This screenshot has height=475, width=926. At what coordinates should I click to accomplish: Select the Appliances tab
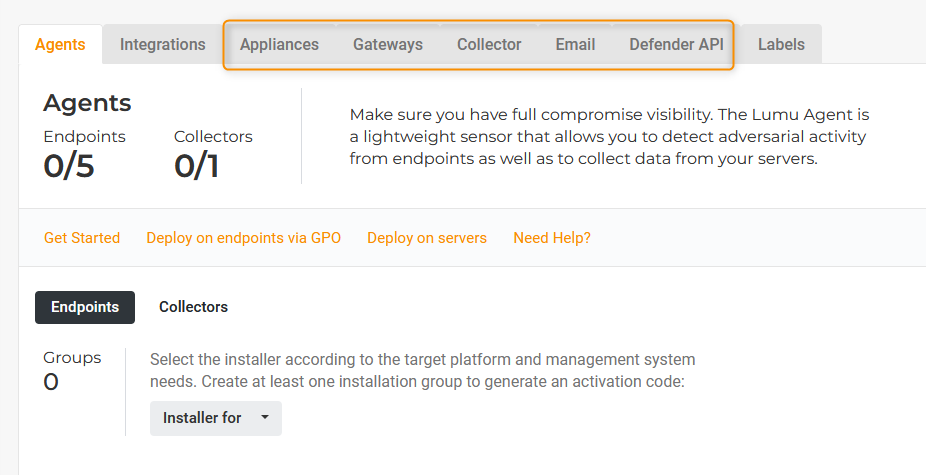(279, 45)
